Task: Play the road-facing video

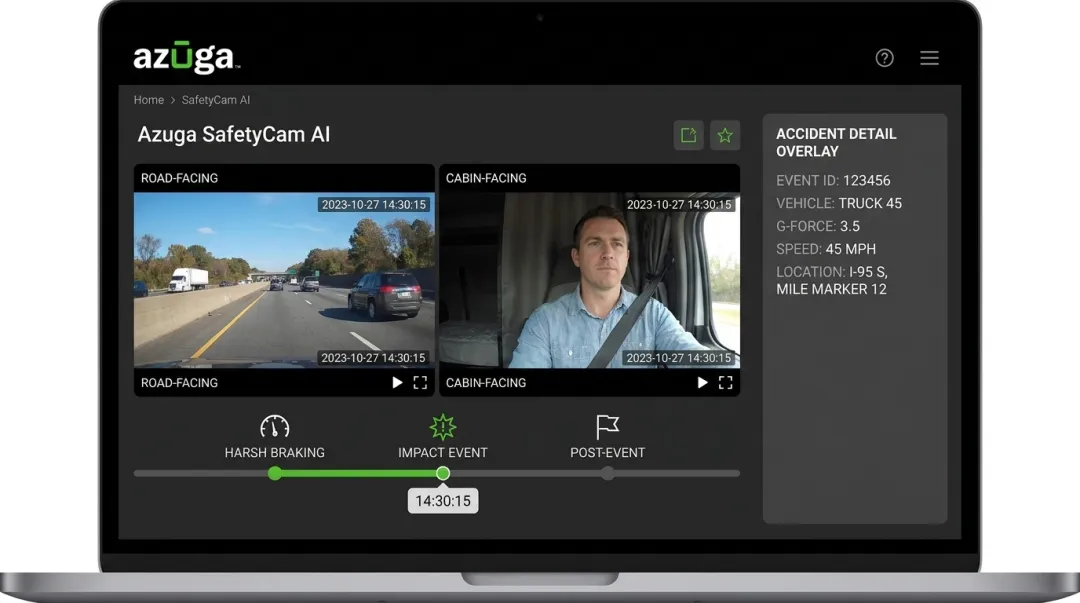Action: tap(397, 382)
